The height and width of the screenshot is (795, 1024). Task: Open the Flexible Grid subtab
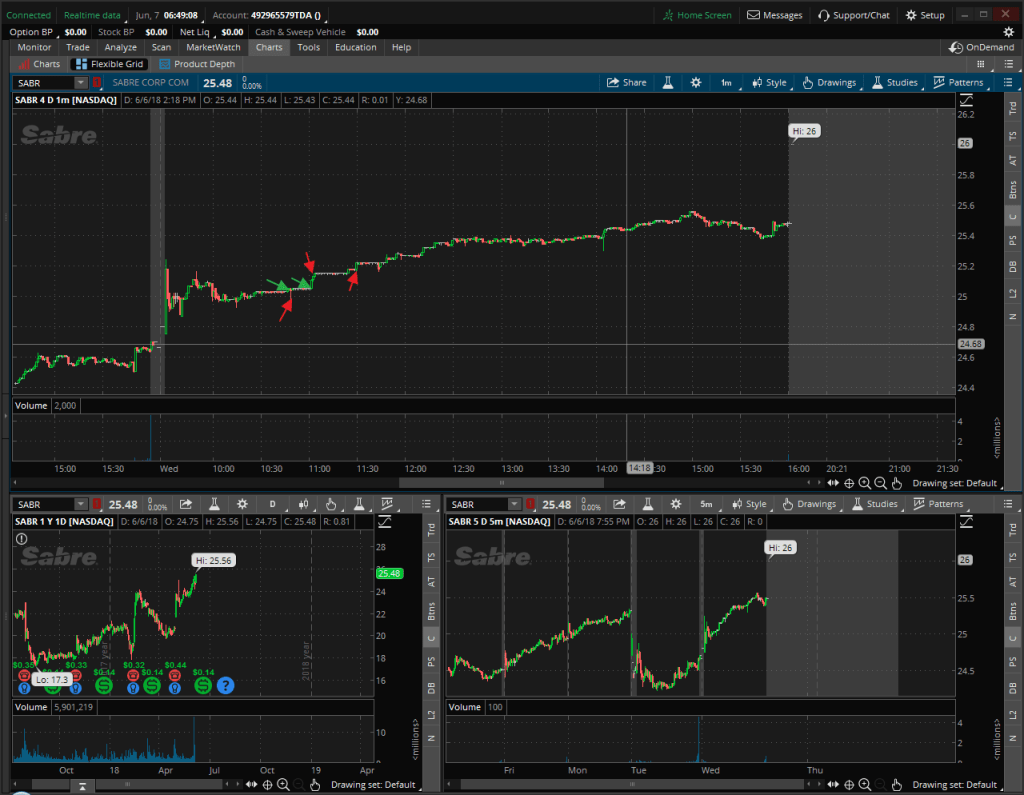110,64
